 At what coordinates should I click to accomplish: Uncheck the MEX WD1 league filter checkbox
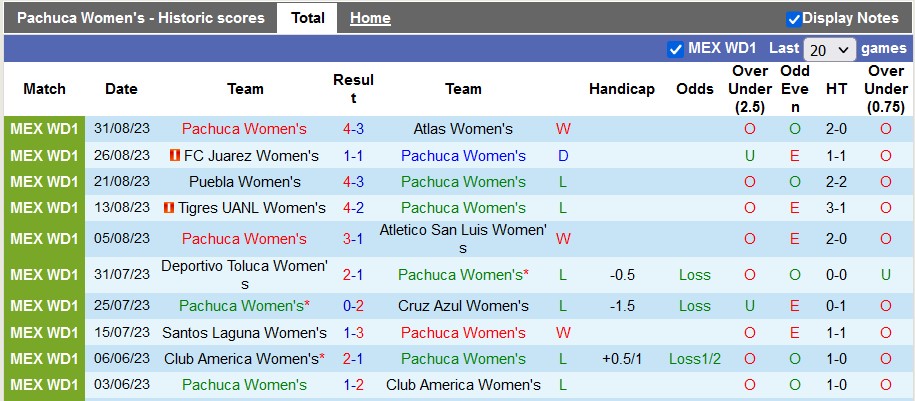675,48
